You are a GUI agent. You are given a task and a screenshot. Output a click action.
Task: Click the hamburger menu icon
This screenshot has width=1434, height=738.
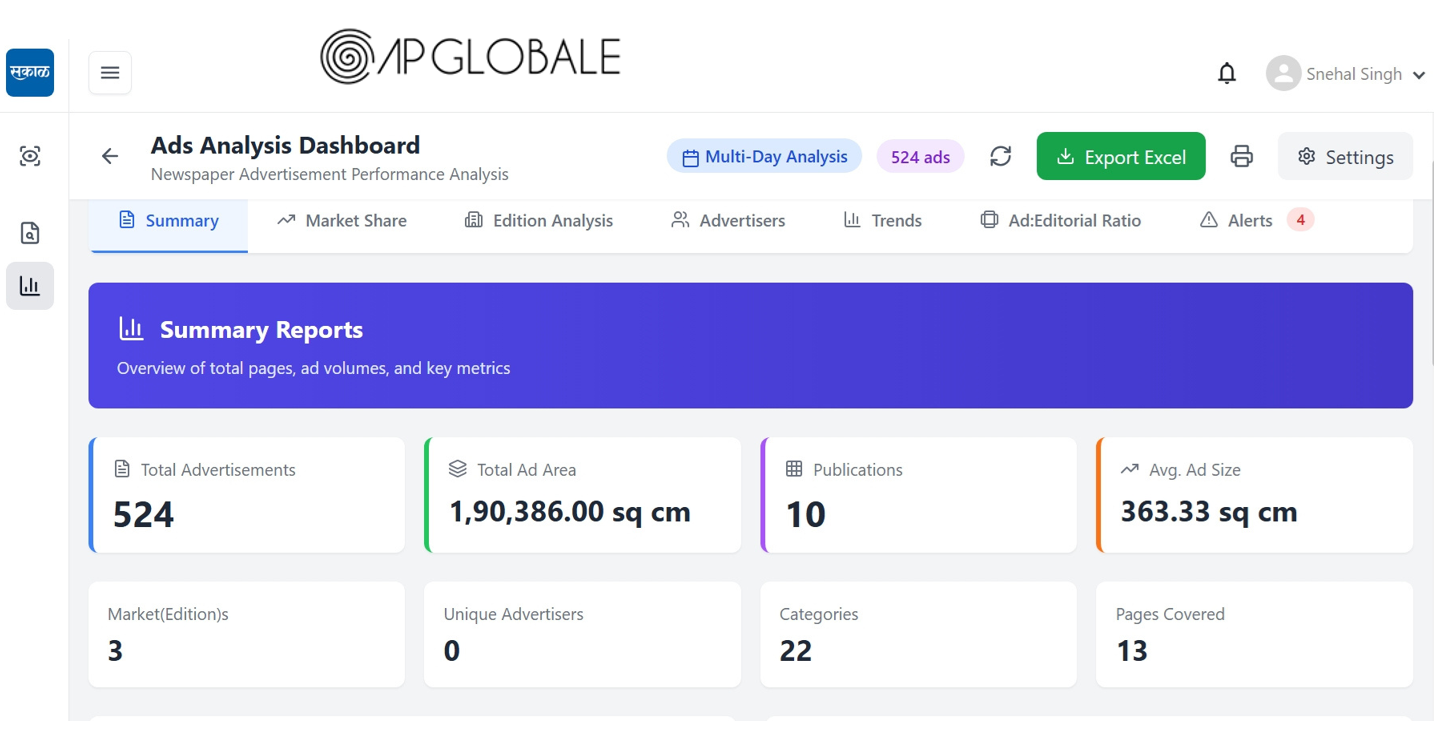coord(110,73)
